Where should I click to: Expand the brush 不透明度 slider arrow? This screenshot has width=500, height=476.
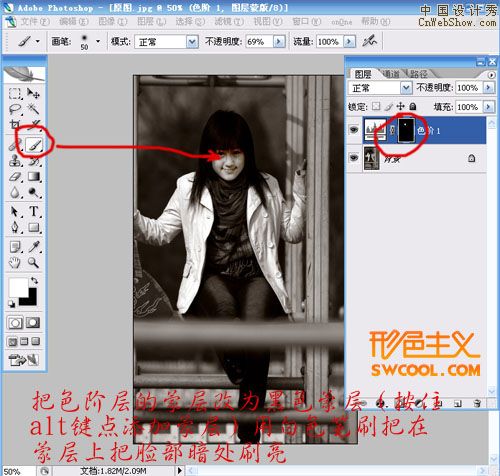tap(279, 42)
